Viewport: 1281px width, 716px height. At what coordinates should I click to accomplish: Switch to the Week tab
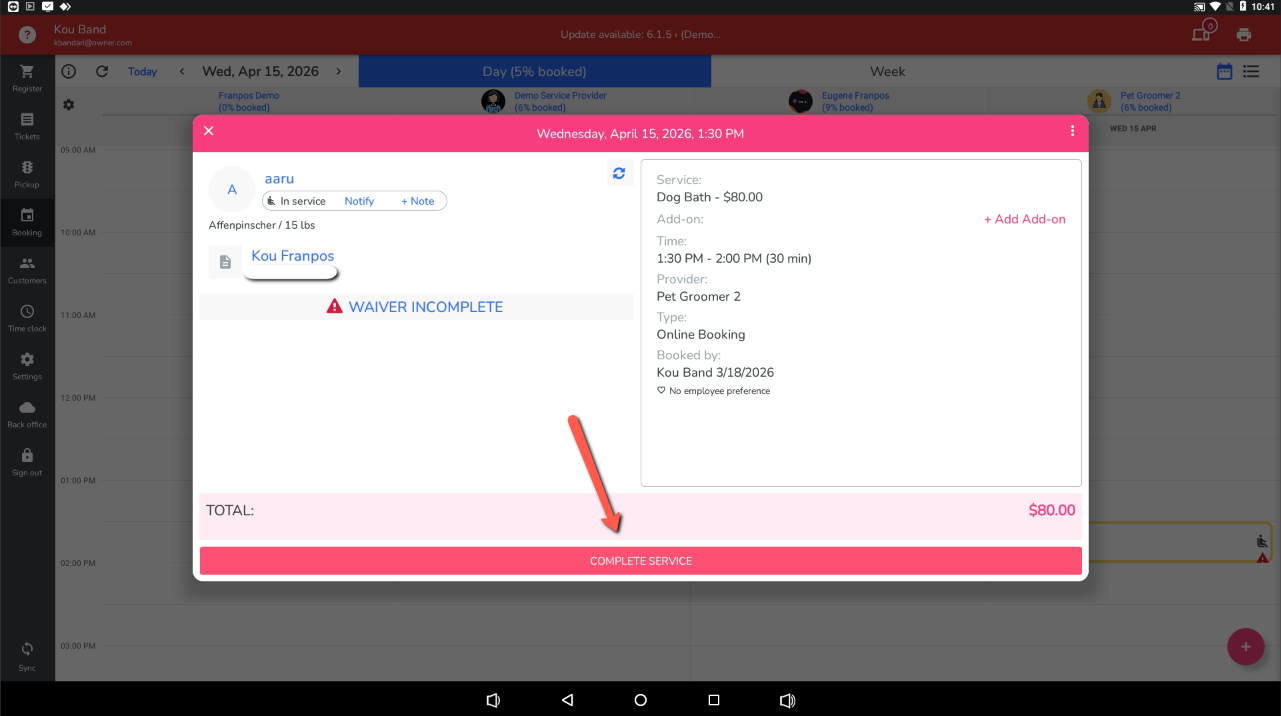tap(887, 71)
